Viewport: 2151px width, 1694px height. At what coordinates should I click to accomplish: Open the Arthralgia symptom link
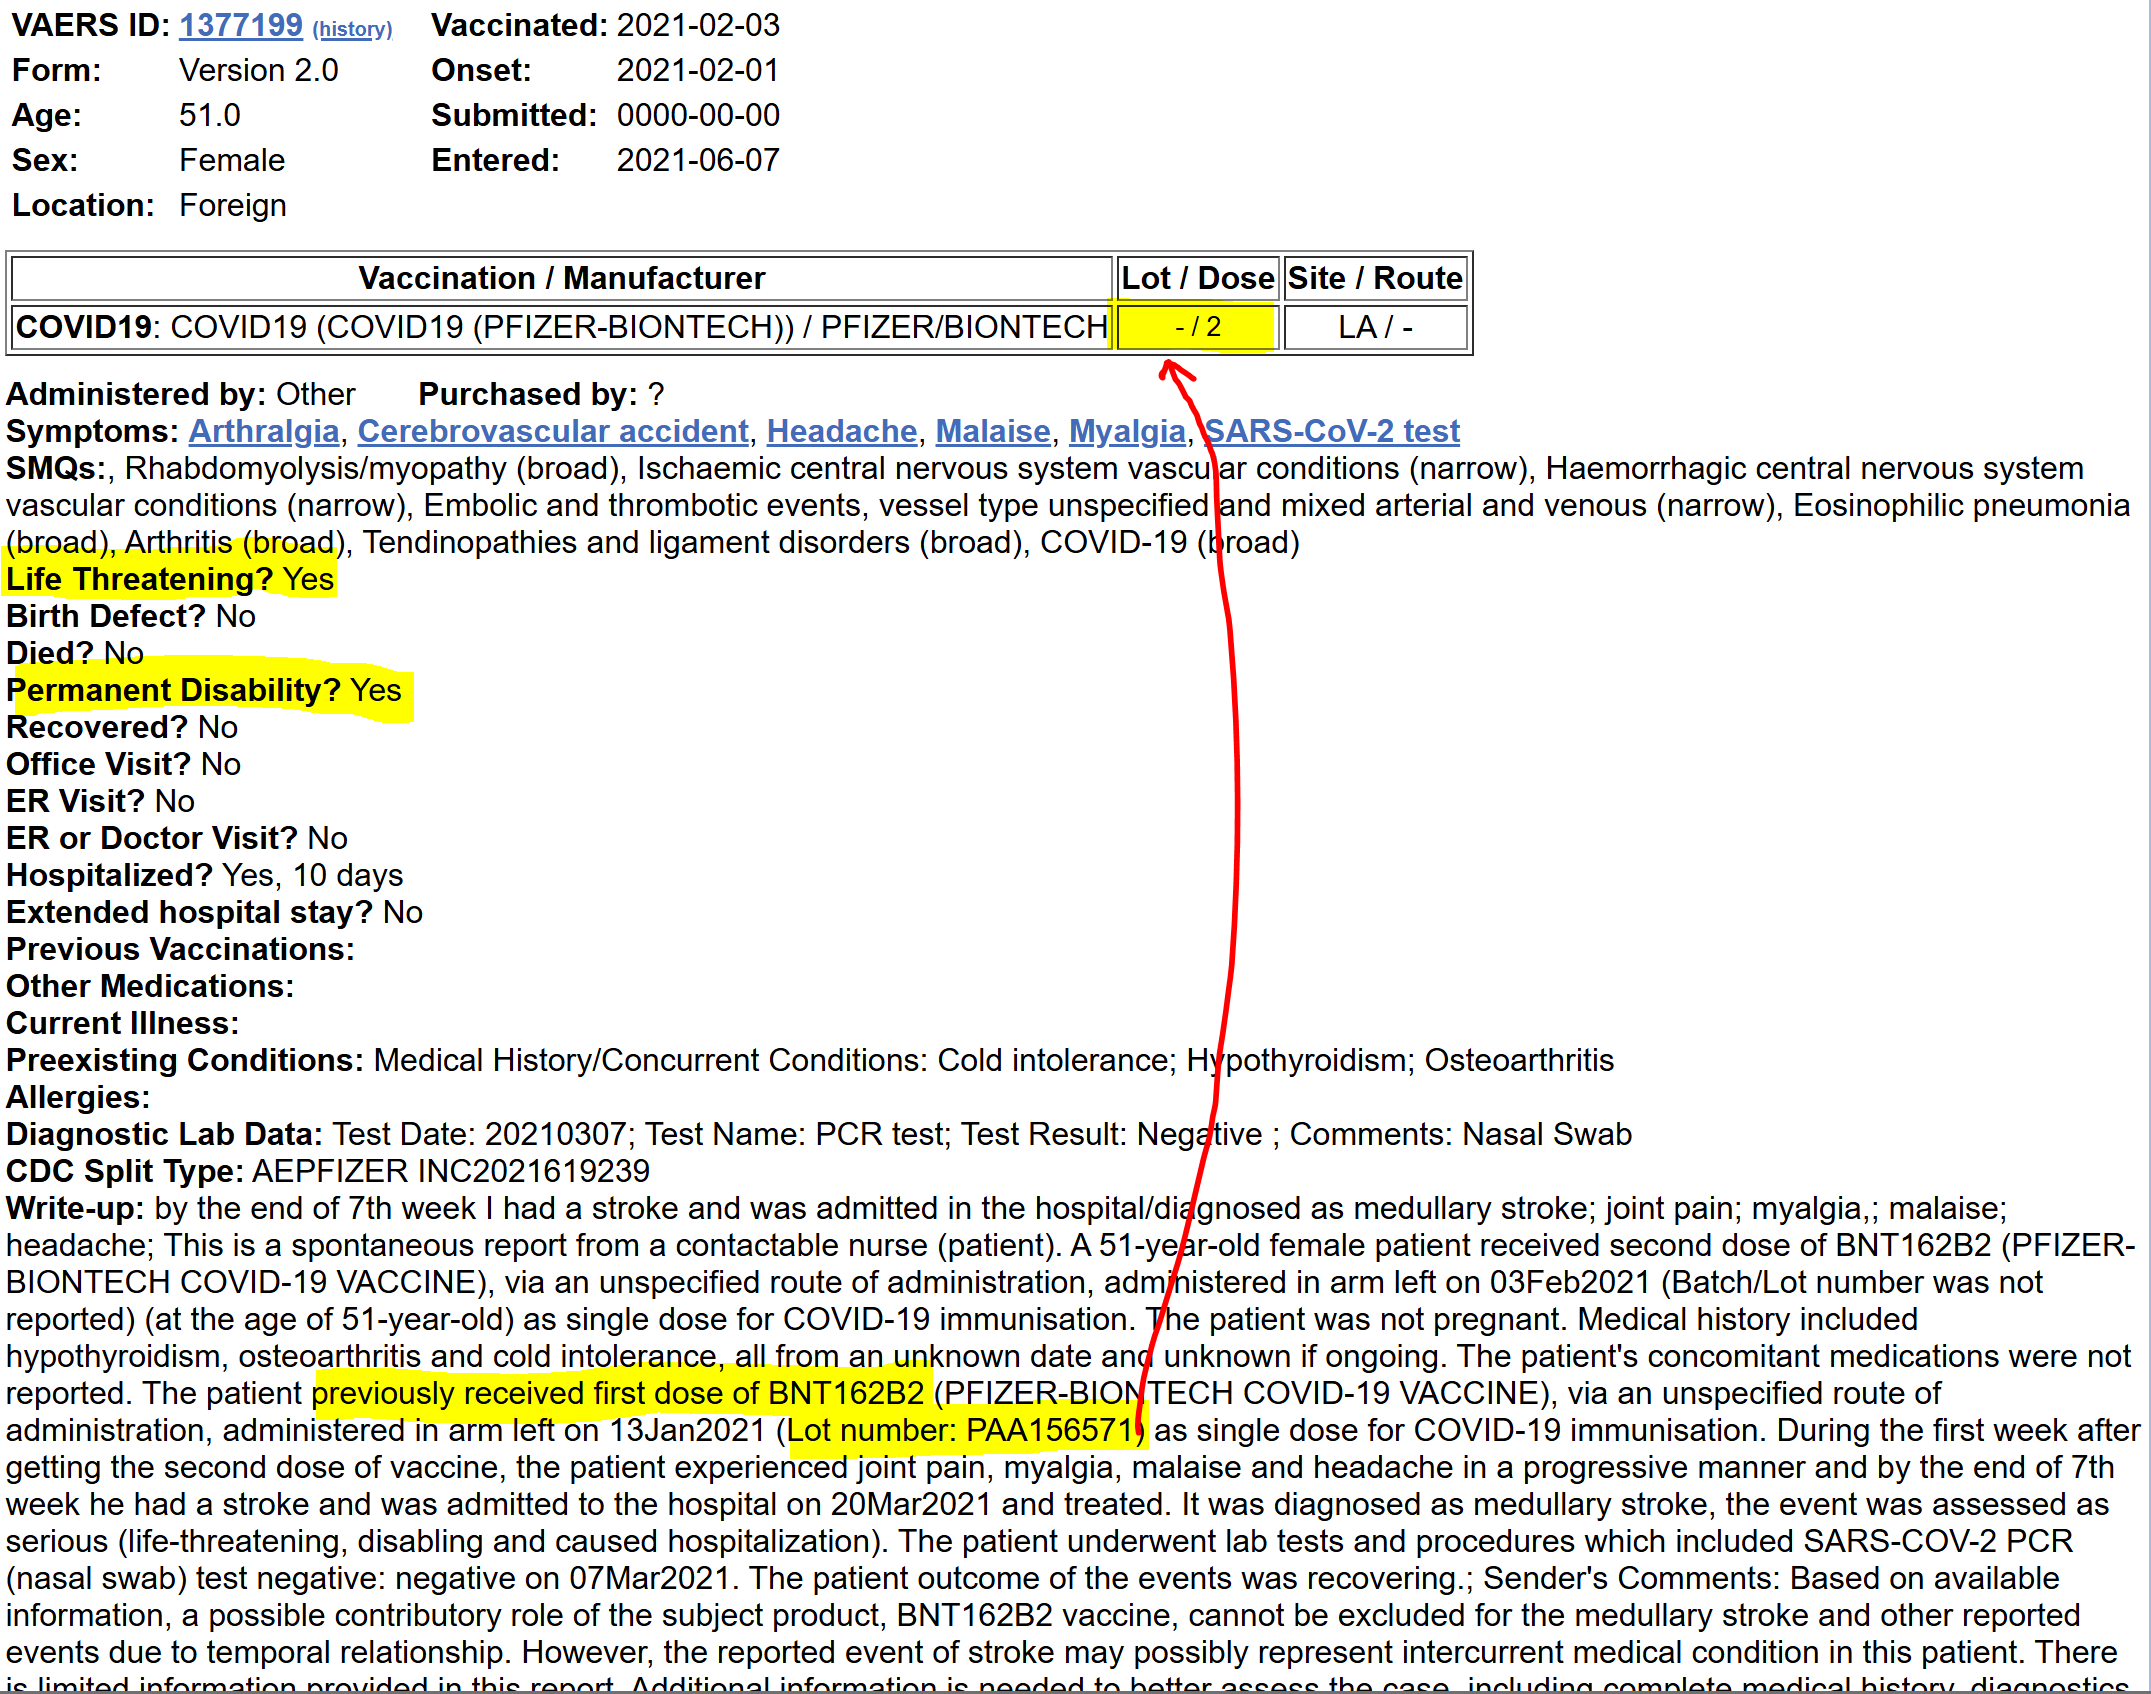[x=264, y=431]
